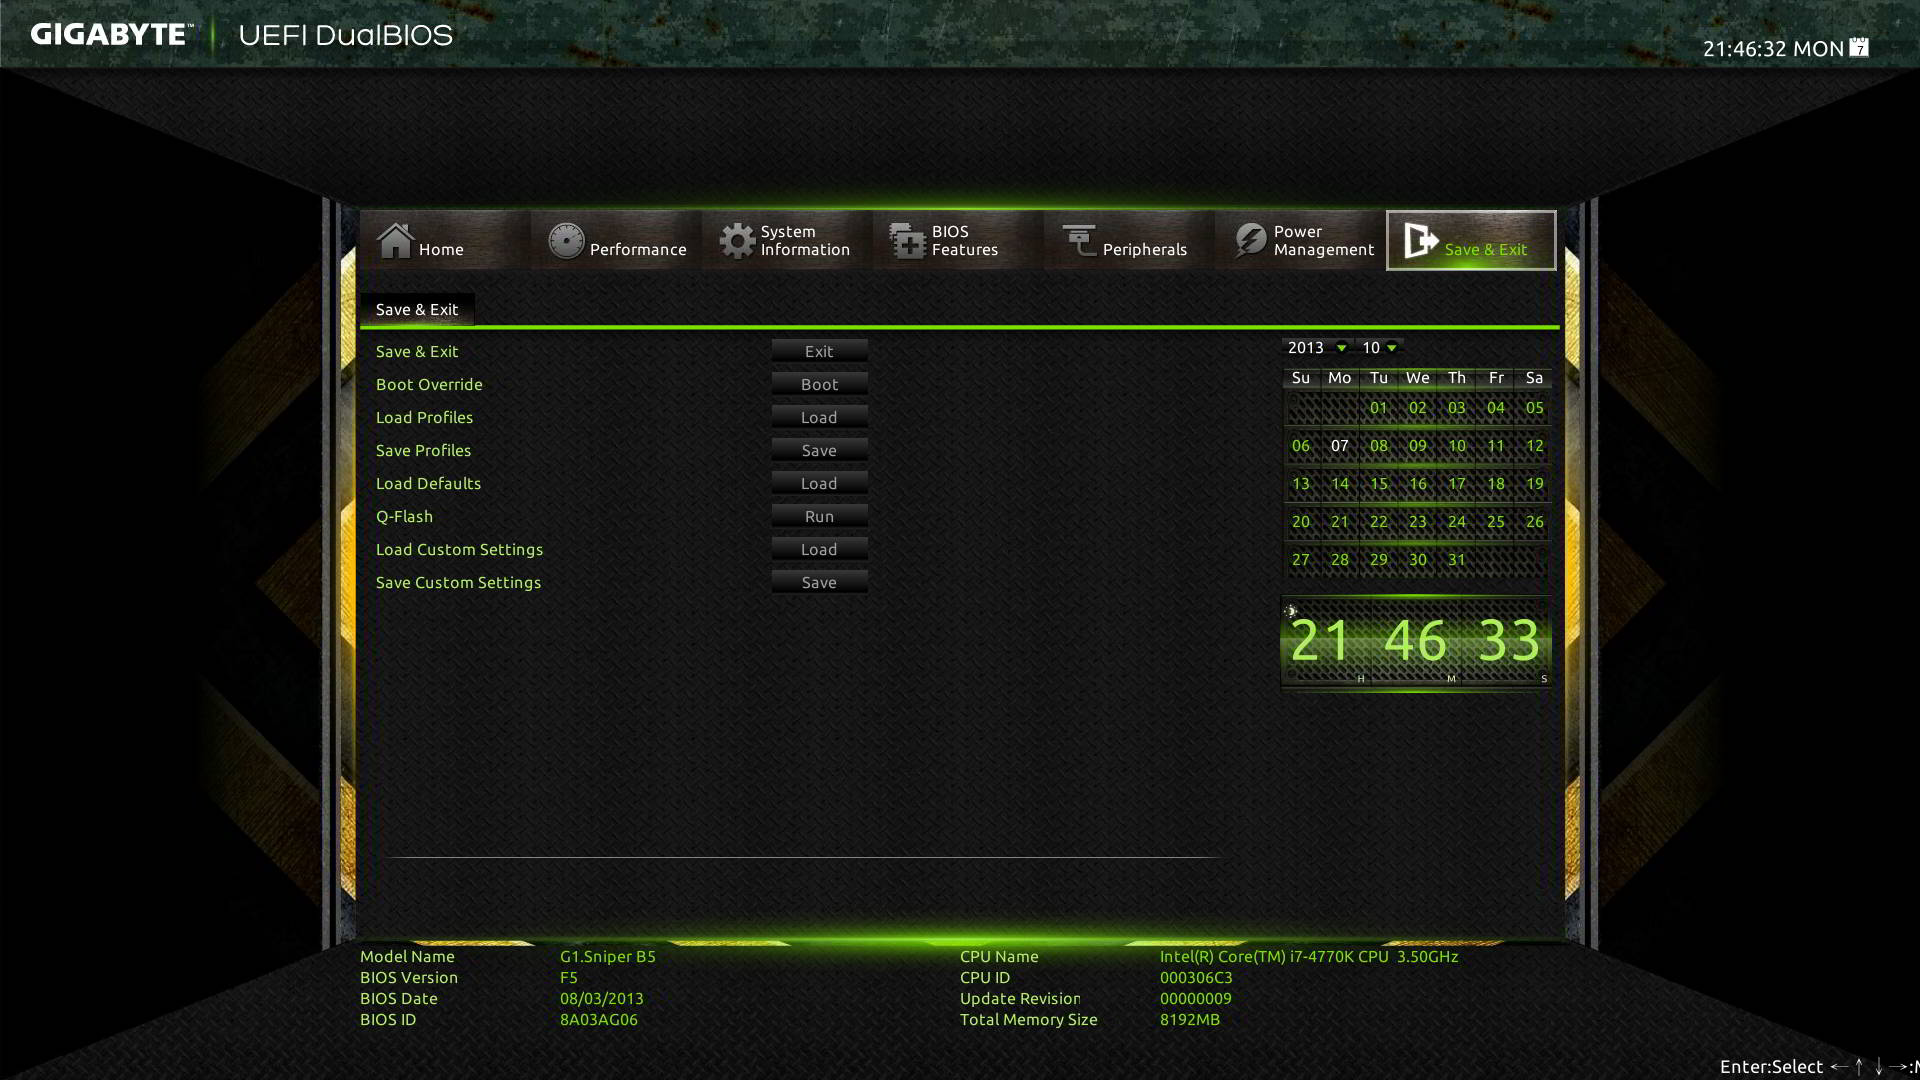Click Save button for Save Custom Settings
This screenshot has width=1920, height=1080.
point(819,583)
